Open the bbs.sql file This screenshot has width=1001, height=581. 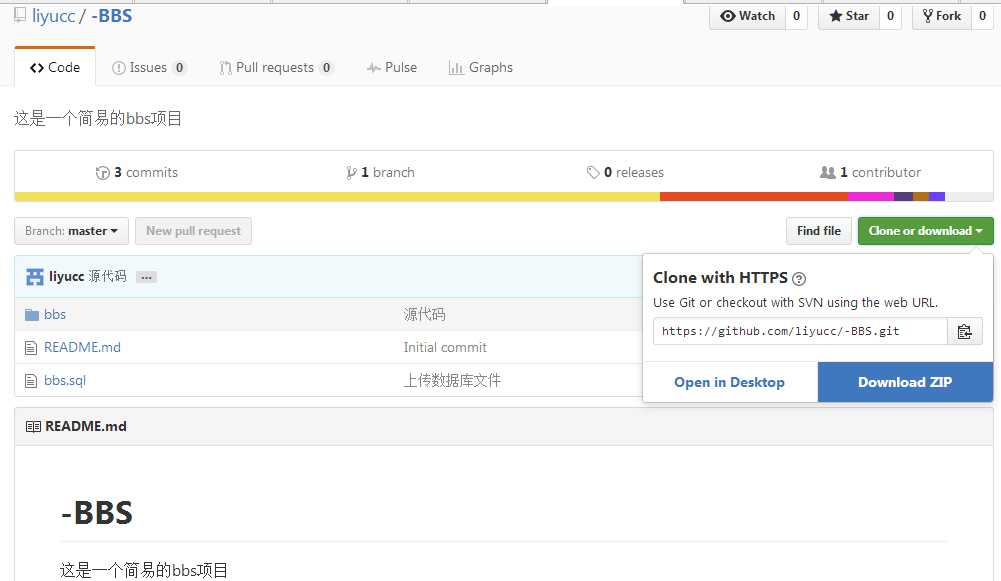click(x=64, y=381)
